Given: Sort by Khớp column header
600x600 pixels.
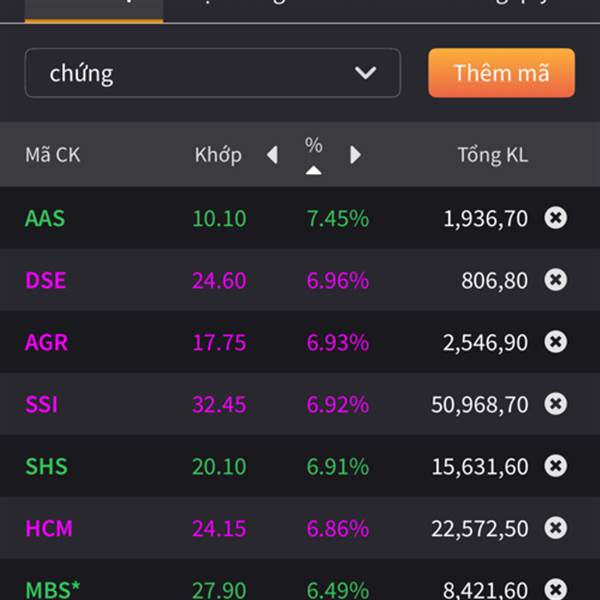Looking at the screenshot, I should tap(218, 155).
